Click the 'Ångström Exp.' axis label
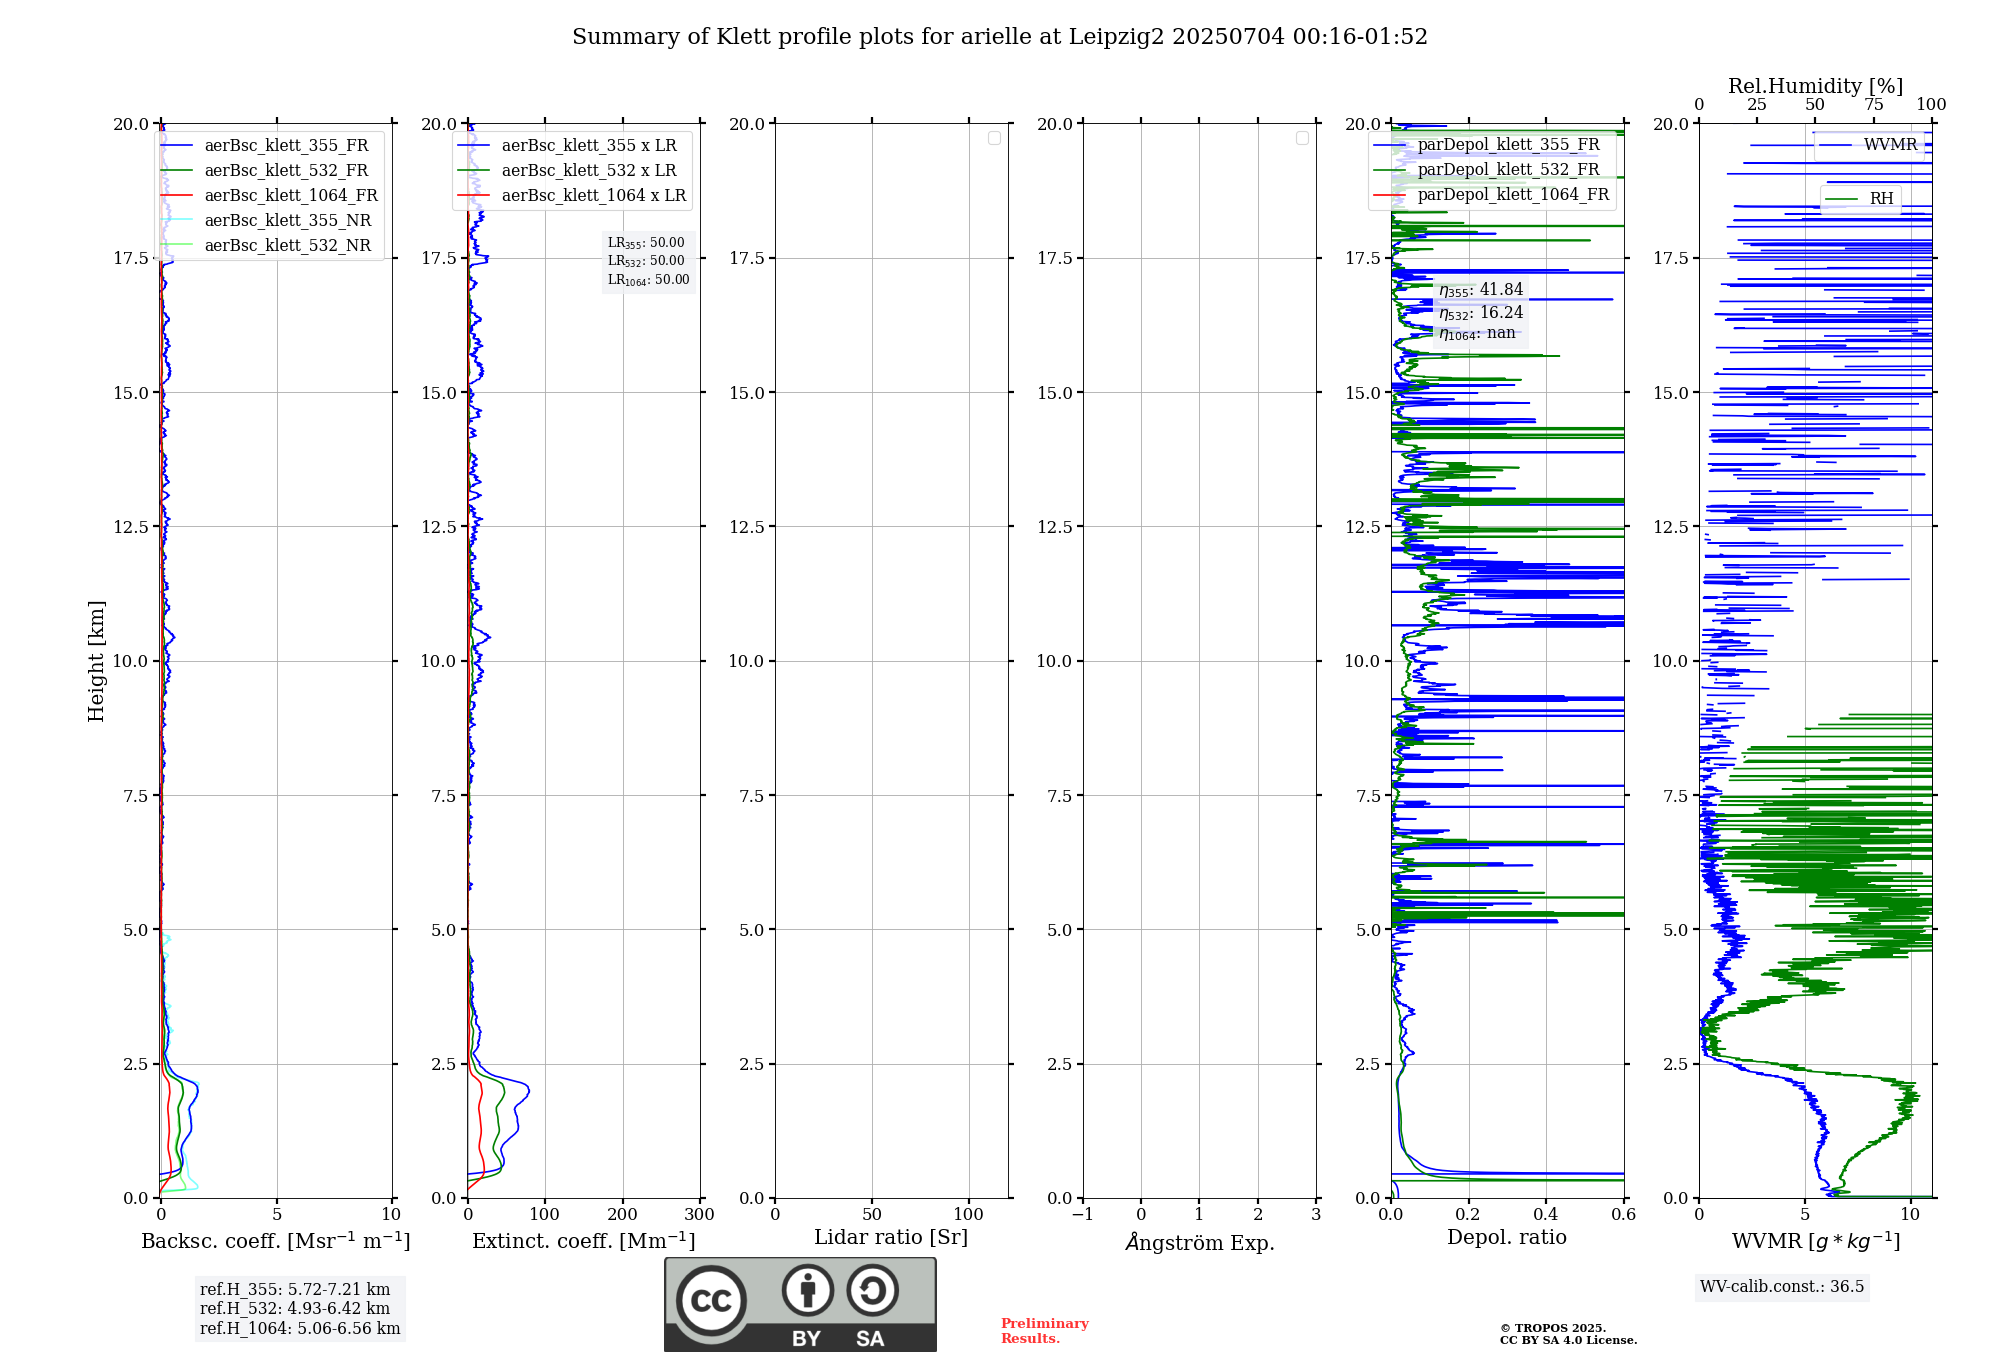This screenshot has width=2000, height=1360. click(1200, 1242)
